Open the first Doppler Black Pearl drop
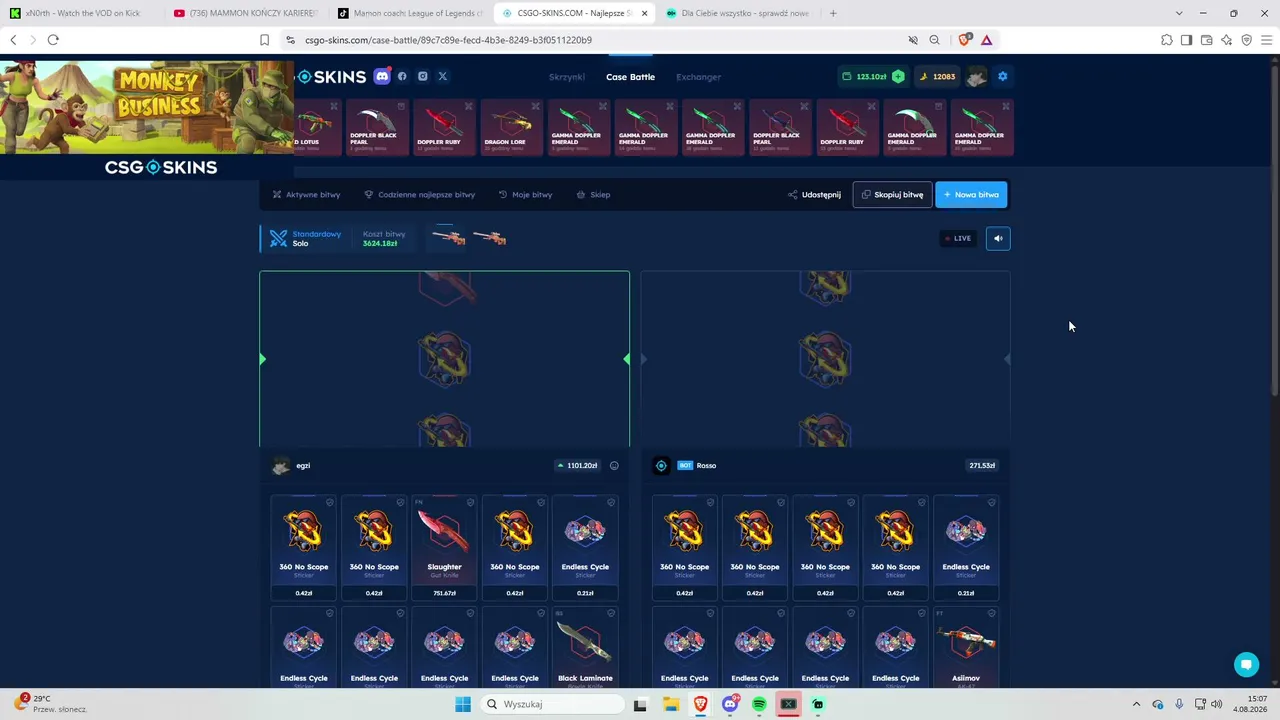The width and height of the screenshot is (1280, 720). [x=378, y=127]
